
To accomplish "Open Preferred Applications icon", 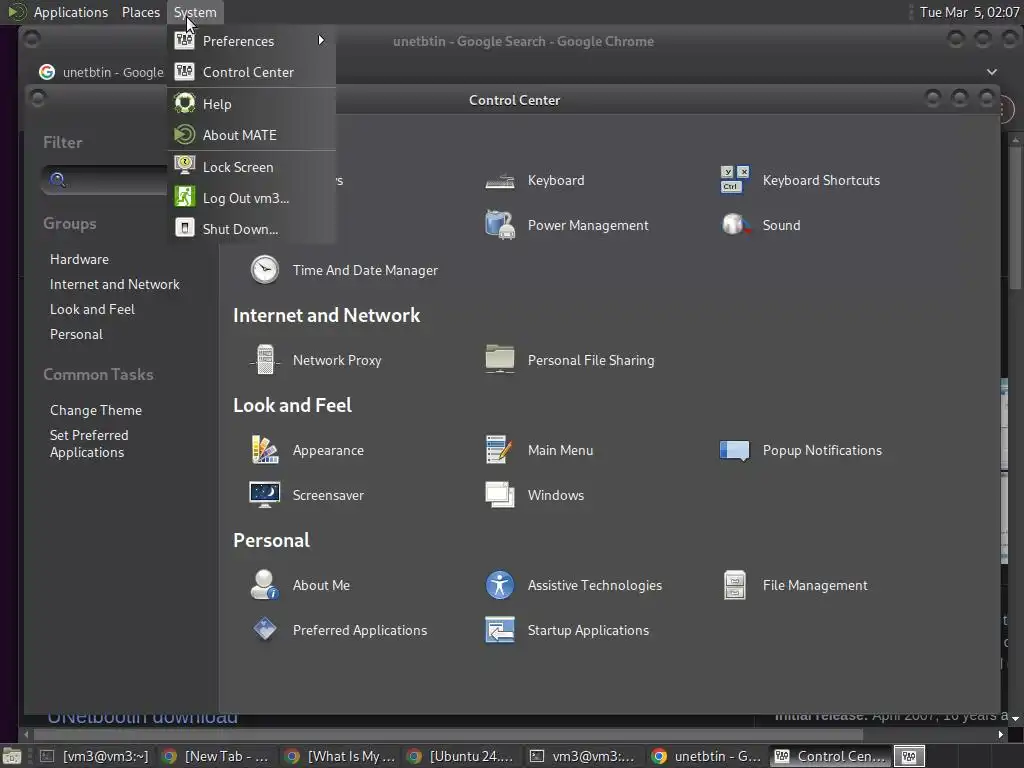I will [x=264, y=630].
